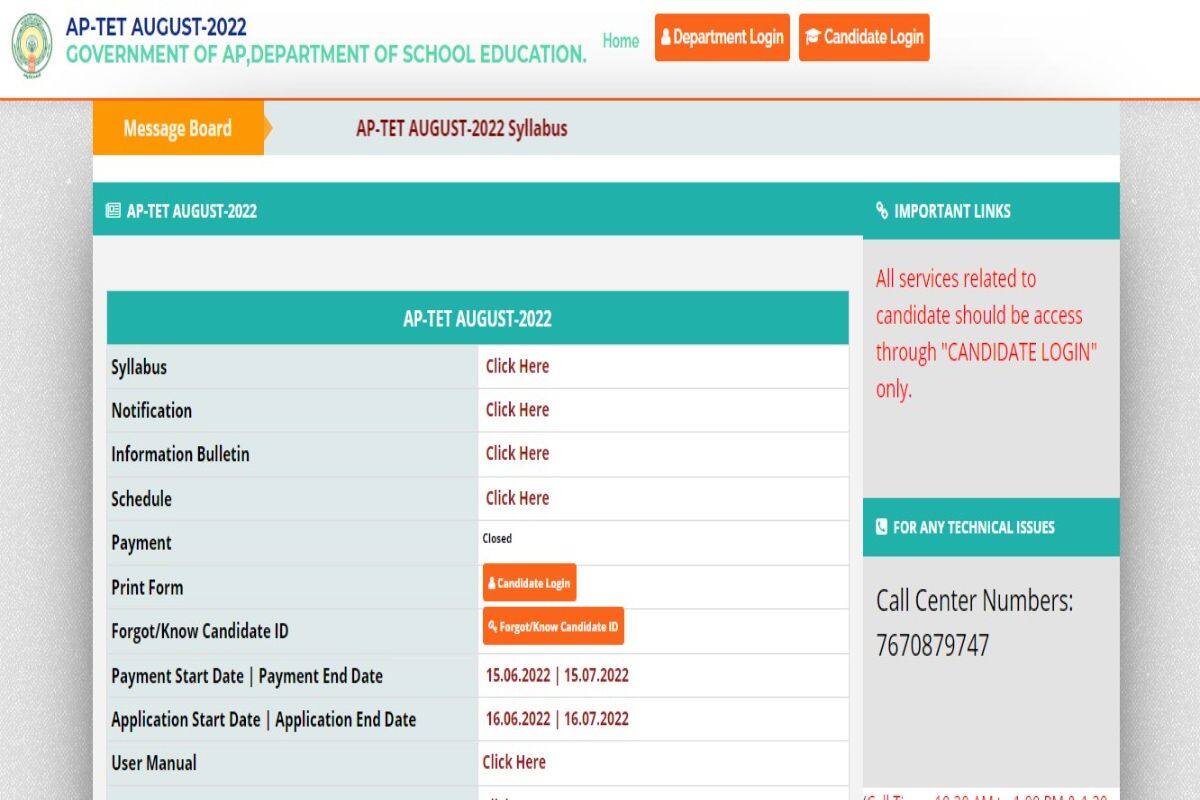The image size is (1200, 800).
Task: Open the Department Login button
Action: tap(722, 37)
